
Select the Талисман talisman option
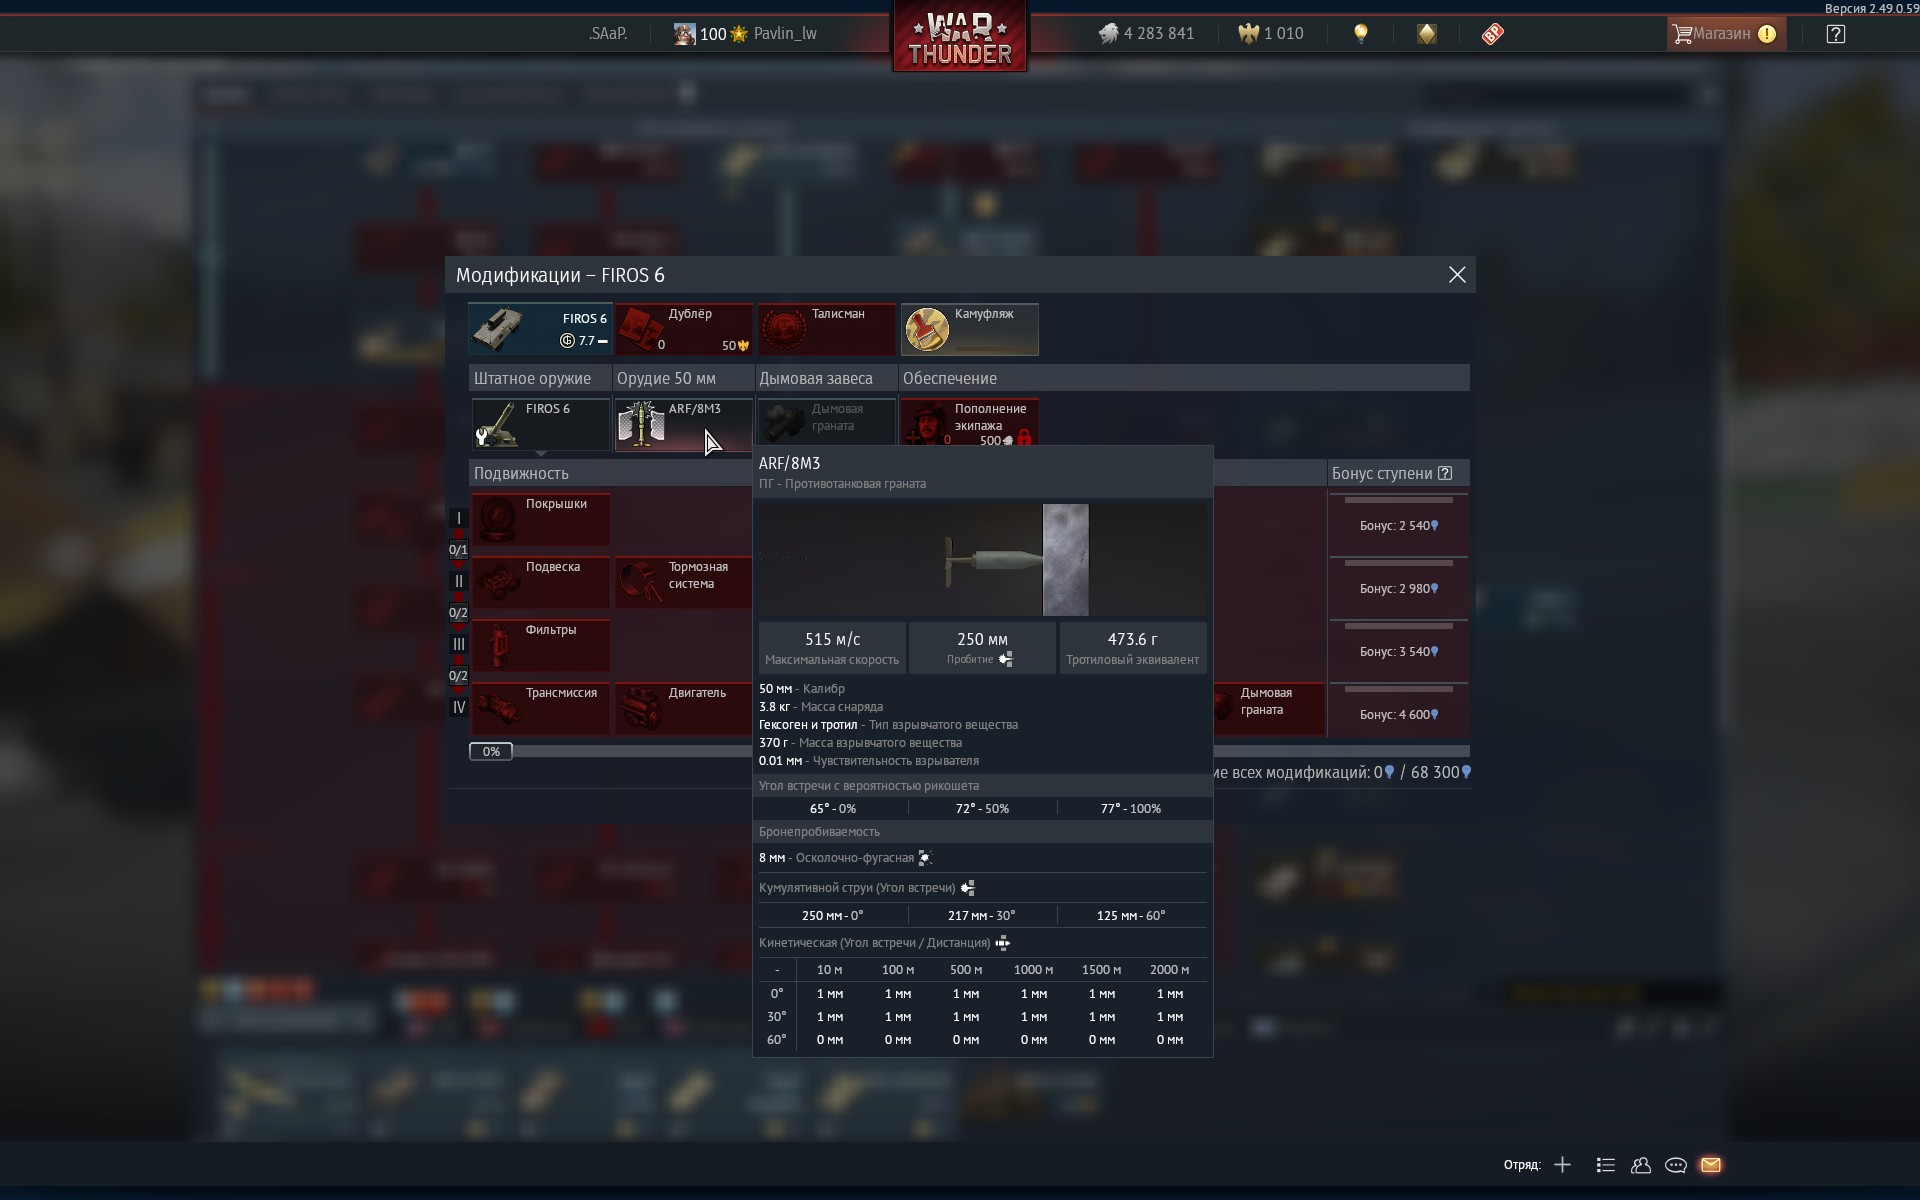(826, 329)
